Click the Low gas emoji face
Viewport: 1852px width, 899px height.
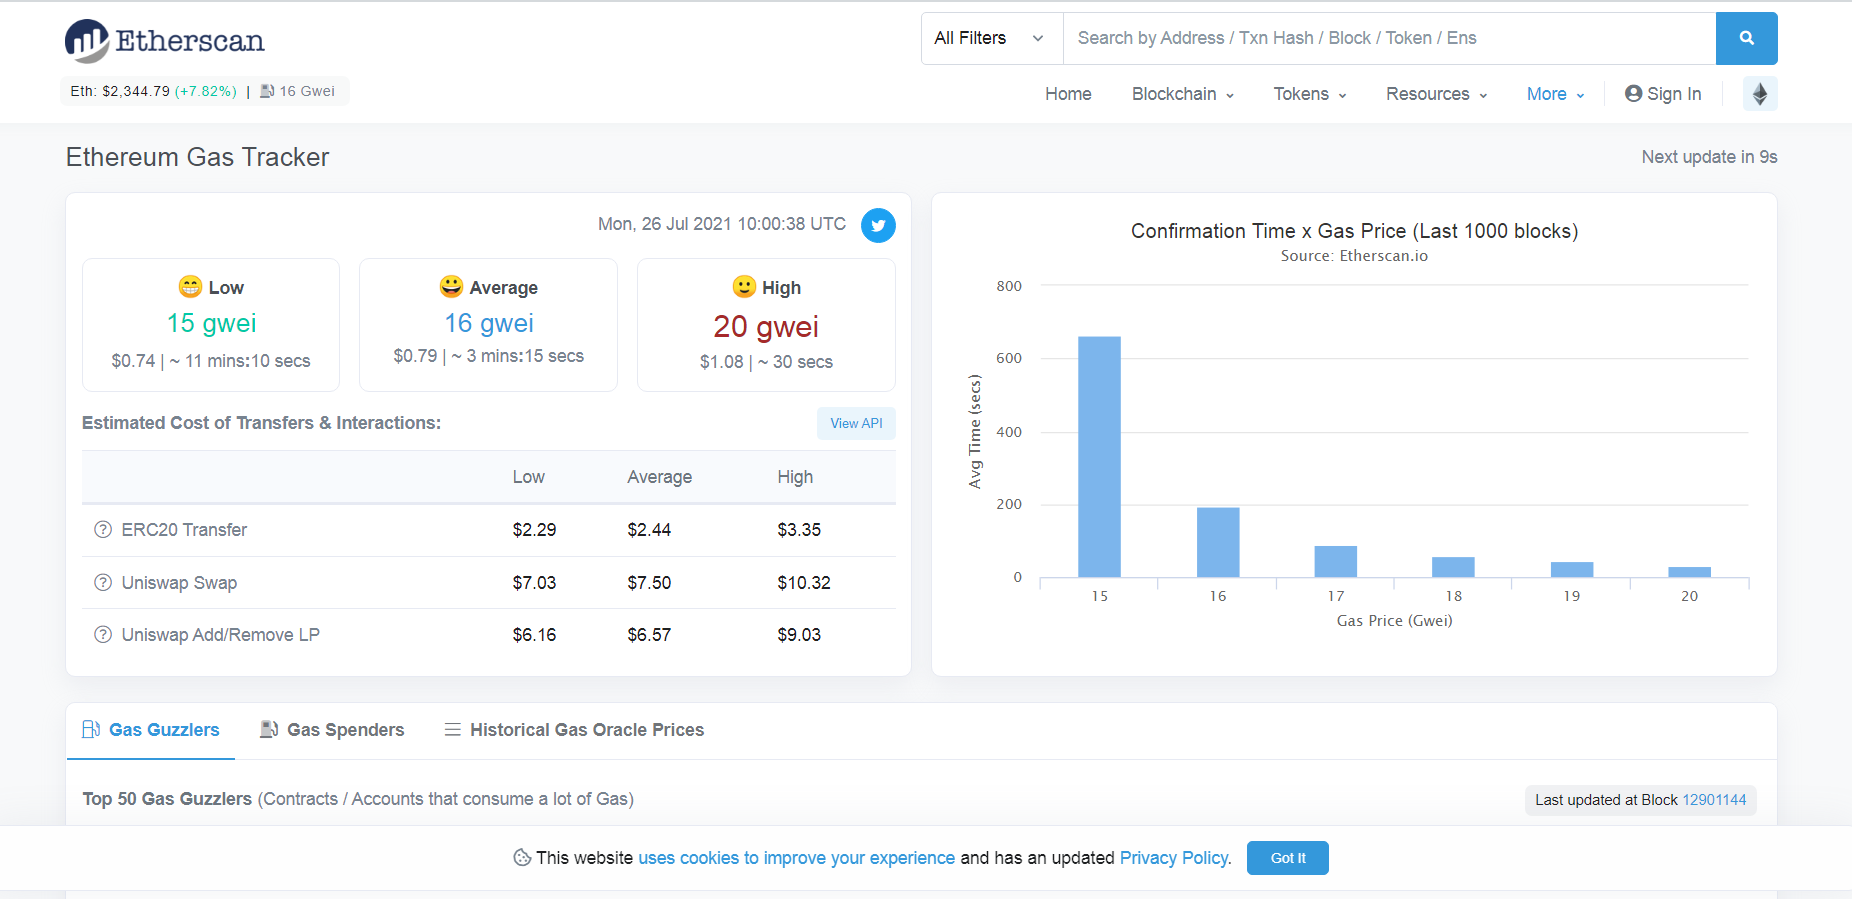click(190, 287)
